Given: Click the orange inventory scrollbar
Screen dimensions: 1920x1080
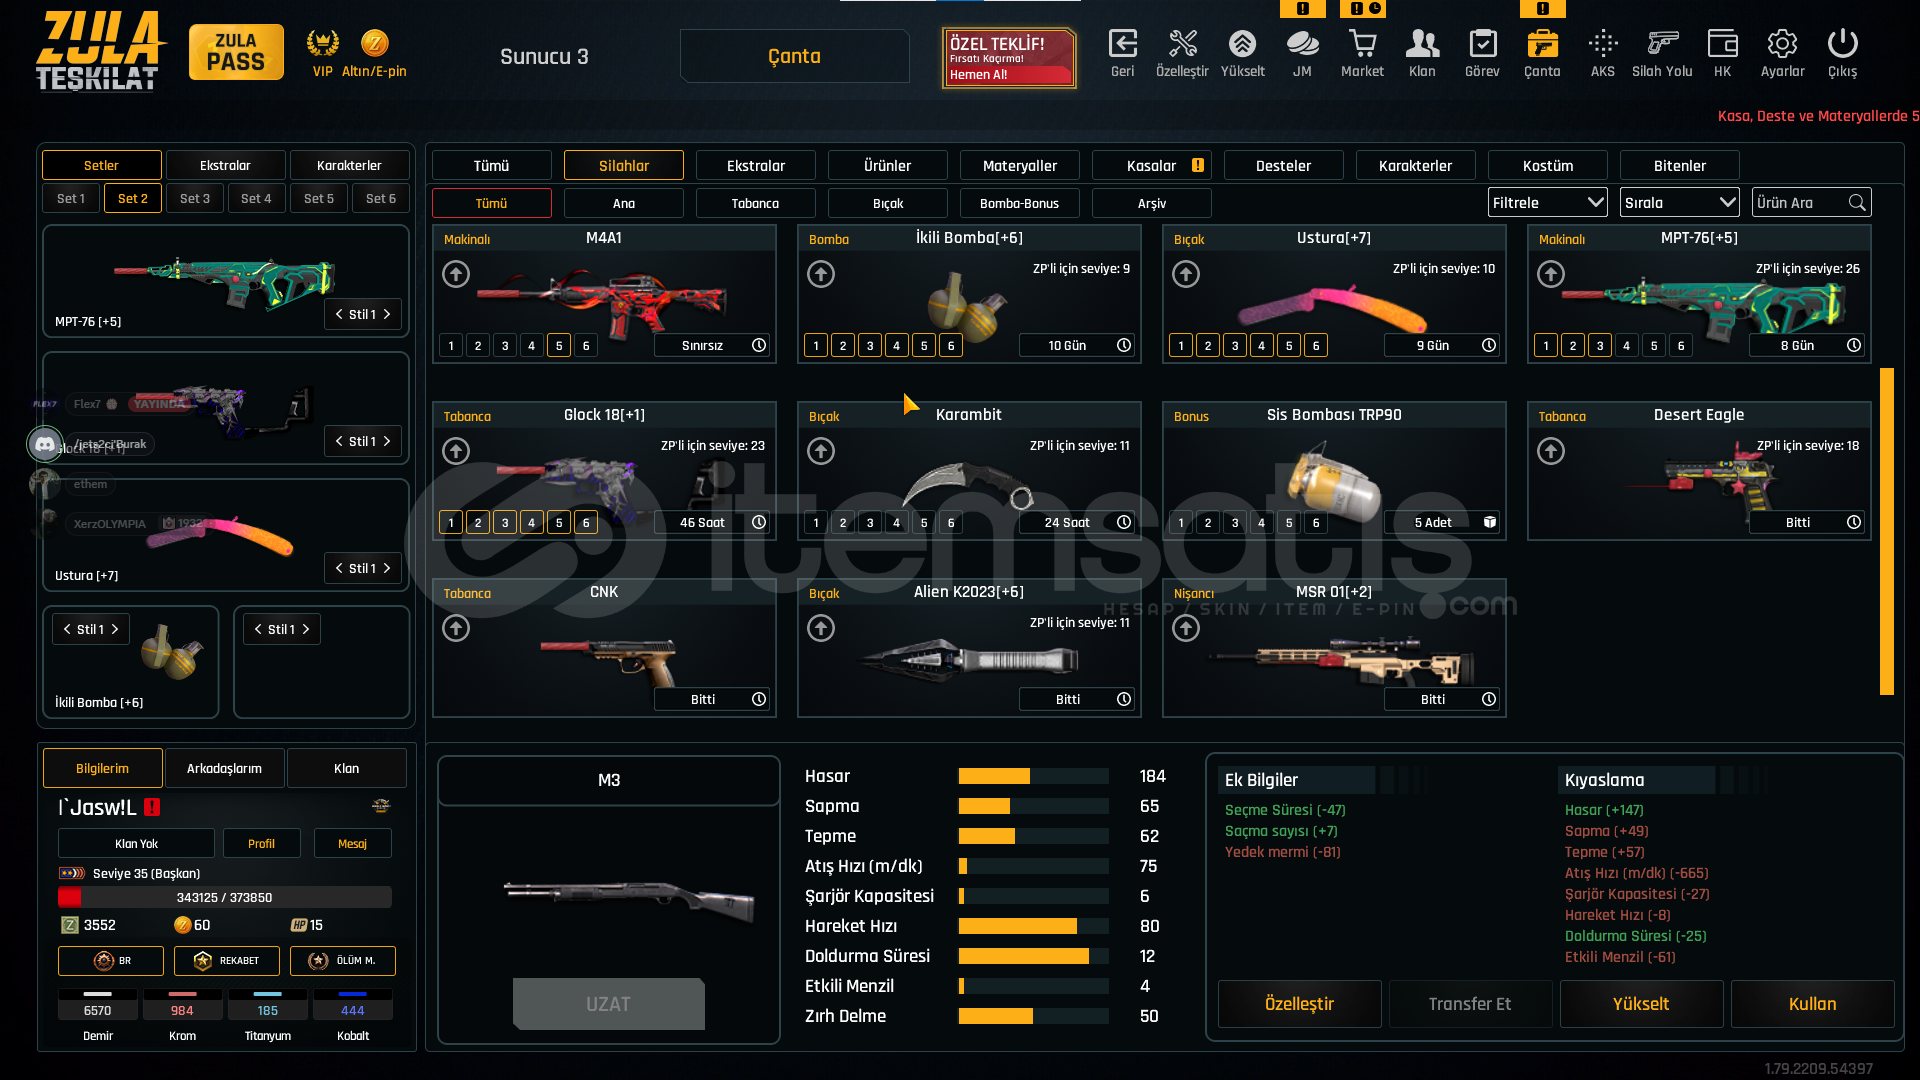Looking at the screenshot, I should [x=1886, y=531].
